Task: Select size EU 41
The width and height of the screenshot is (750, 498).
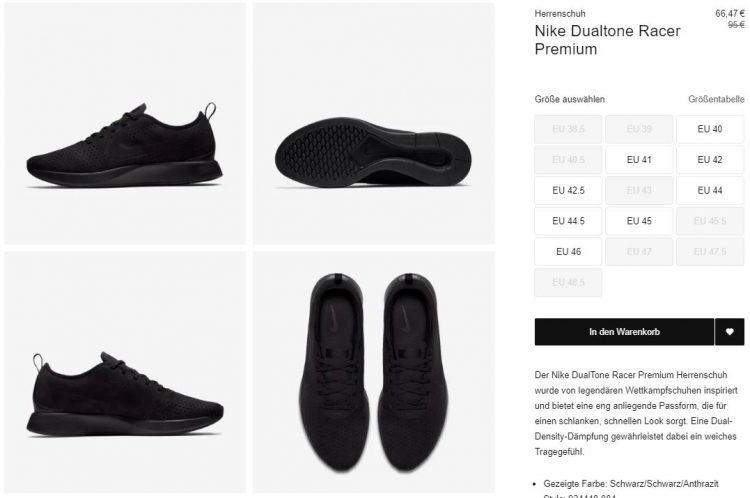Action: [x=639, y=160]
